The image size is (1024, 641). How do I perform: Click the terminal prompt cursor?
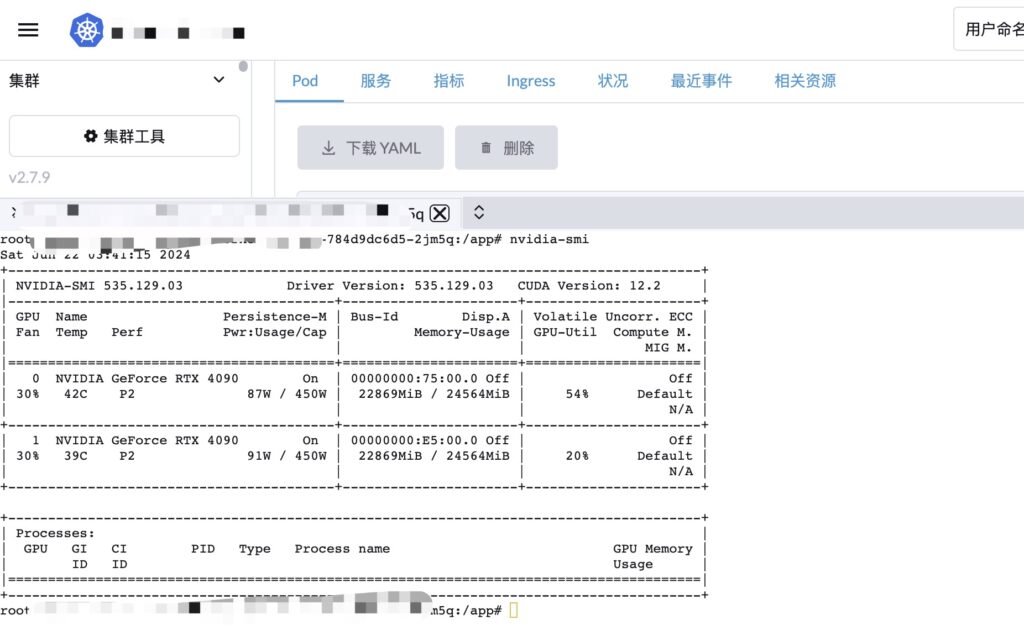tap(513, 610)
